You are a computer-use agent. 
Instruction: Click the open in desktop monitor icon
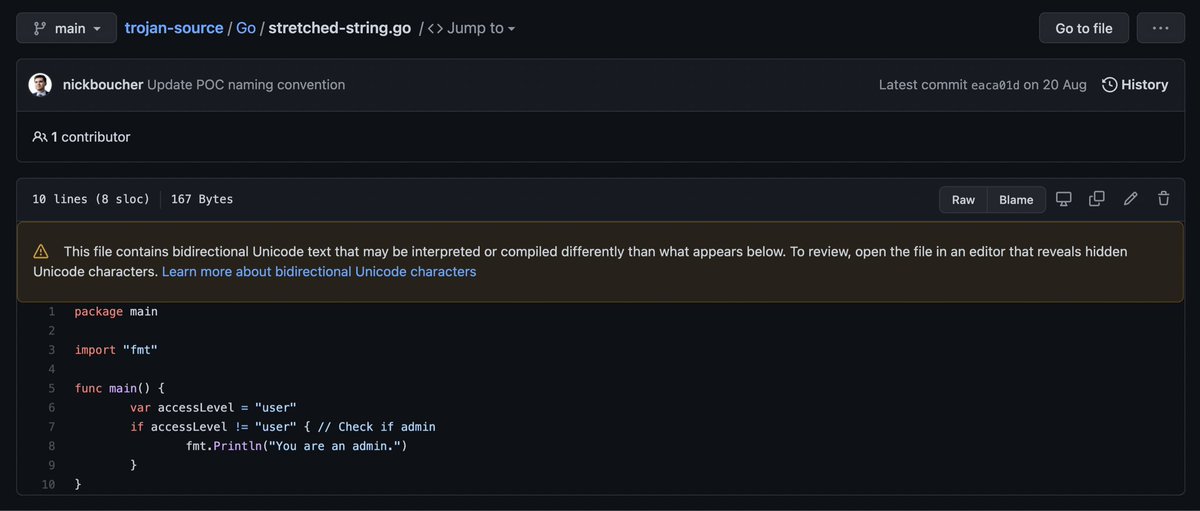tap(1064, 199)
